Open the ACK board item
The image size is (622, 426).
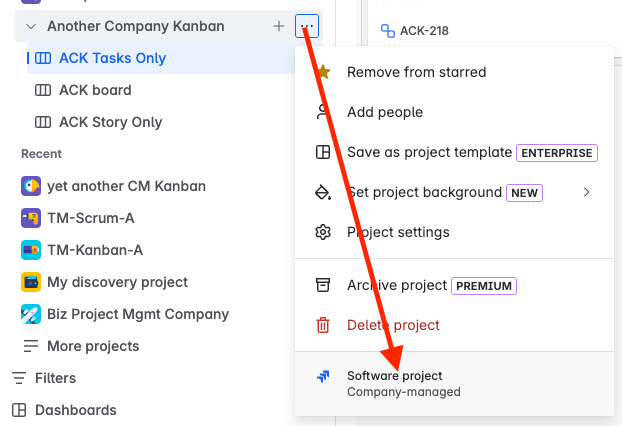pos(95,90)
